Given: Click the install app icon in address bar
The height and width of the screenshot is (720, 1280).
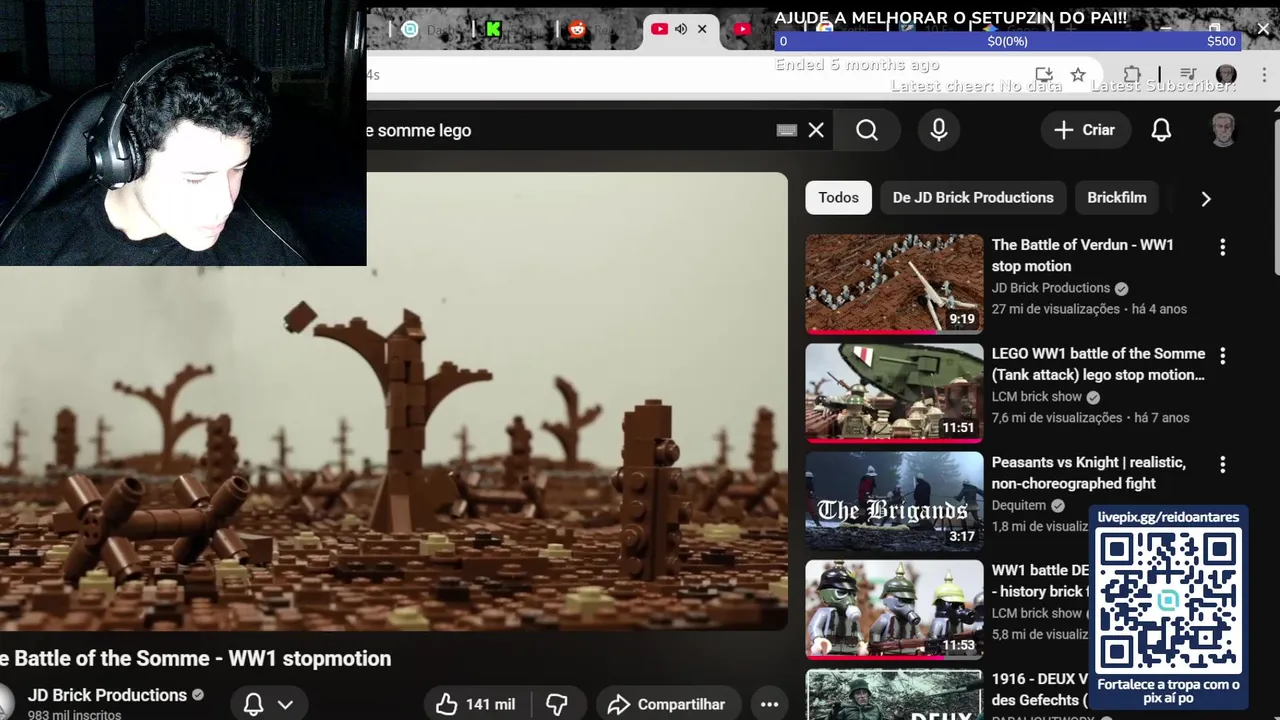Looking at the screenshot, I should 1044,75.
